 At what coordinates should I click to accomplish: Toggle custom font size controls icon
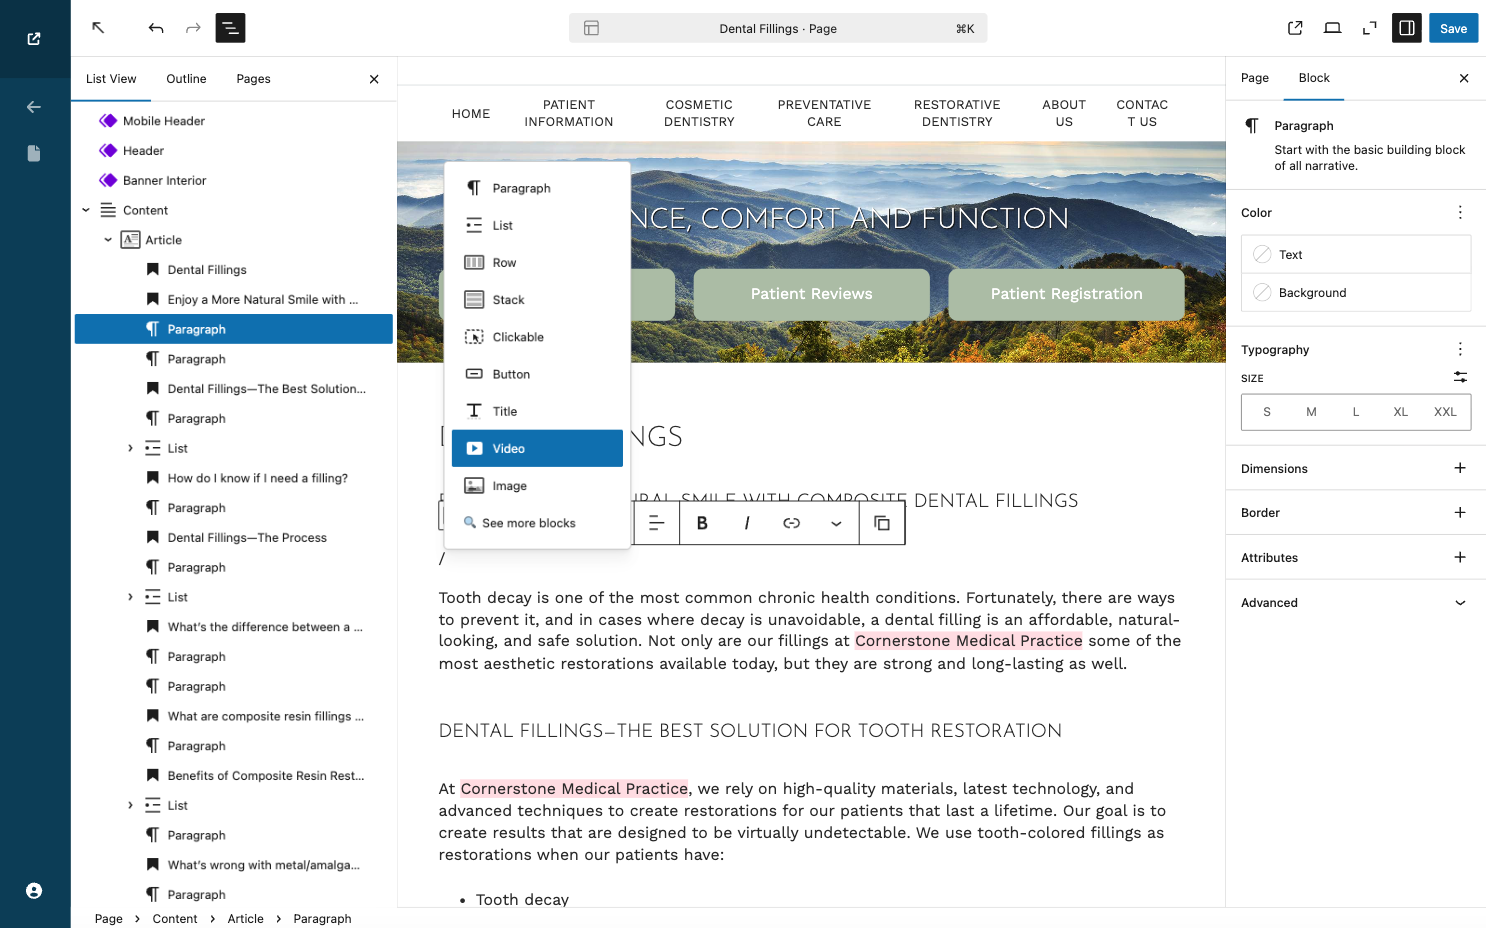click(x=1460, y=377)
